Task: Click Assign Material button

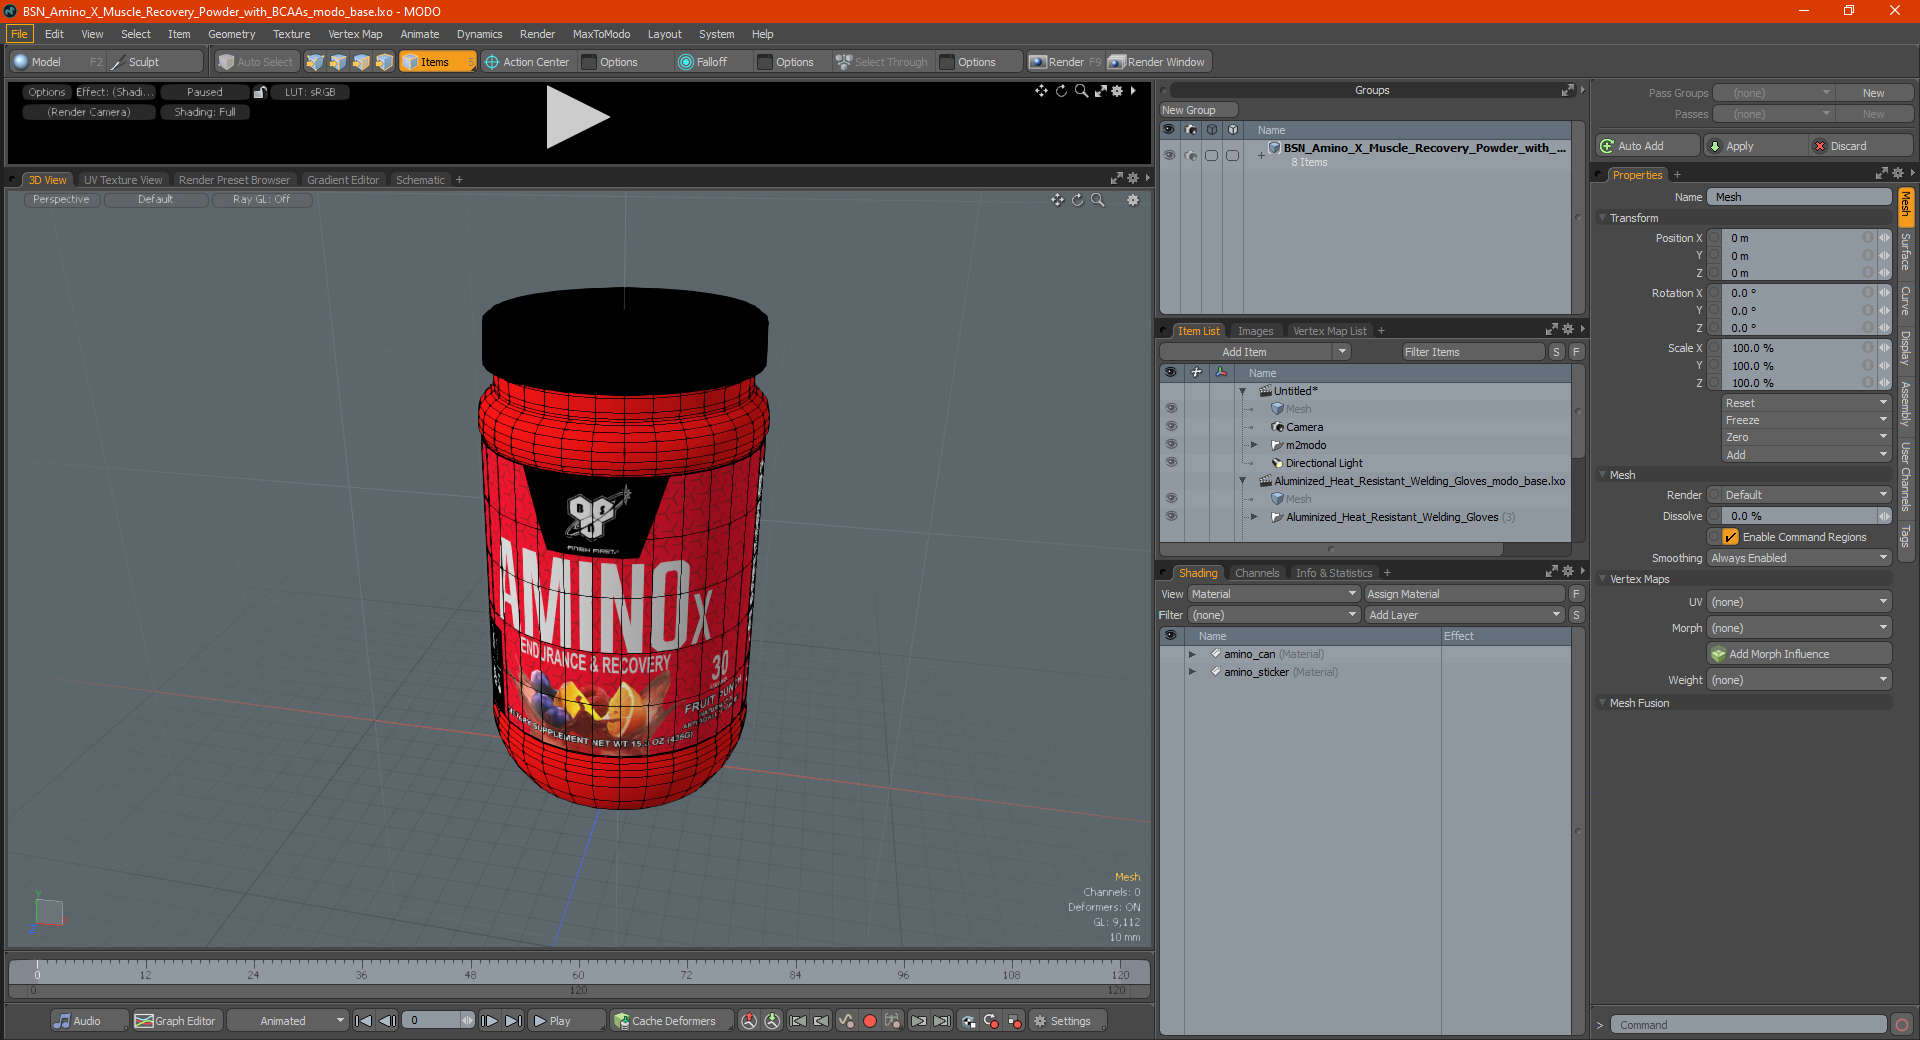Action: (1464, 594)
